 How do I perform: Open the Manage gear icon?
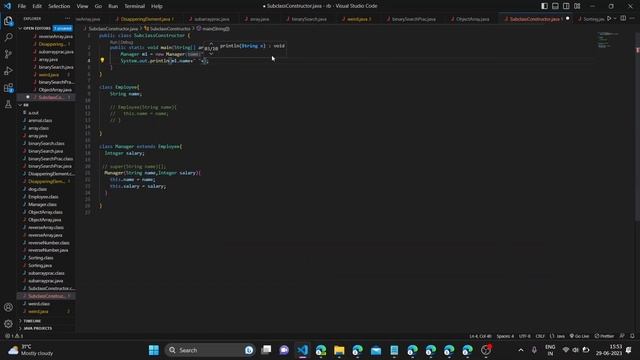(8, 324)
